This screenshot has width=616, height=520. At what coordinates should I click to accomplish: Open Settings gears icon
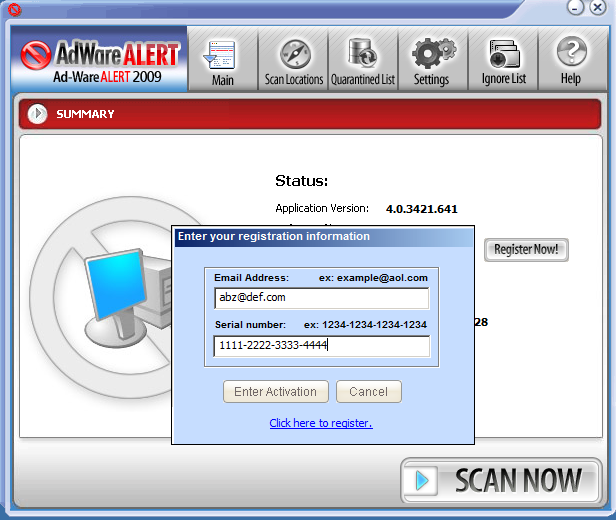point(434,53)
